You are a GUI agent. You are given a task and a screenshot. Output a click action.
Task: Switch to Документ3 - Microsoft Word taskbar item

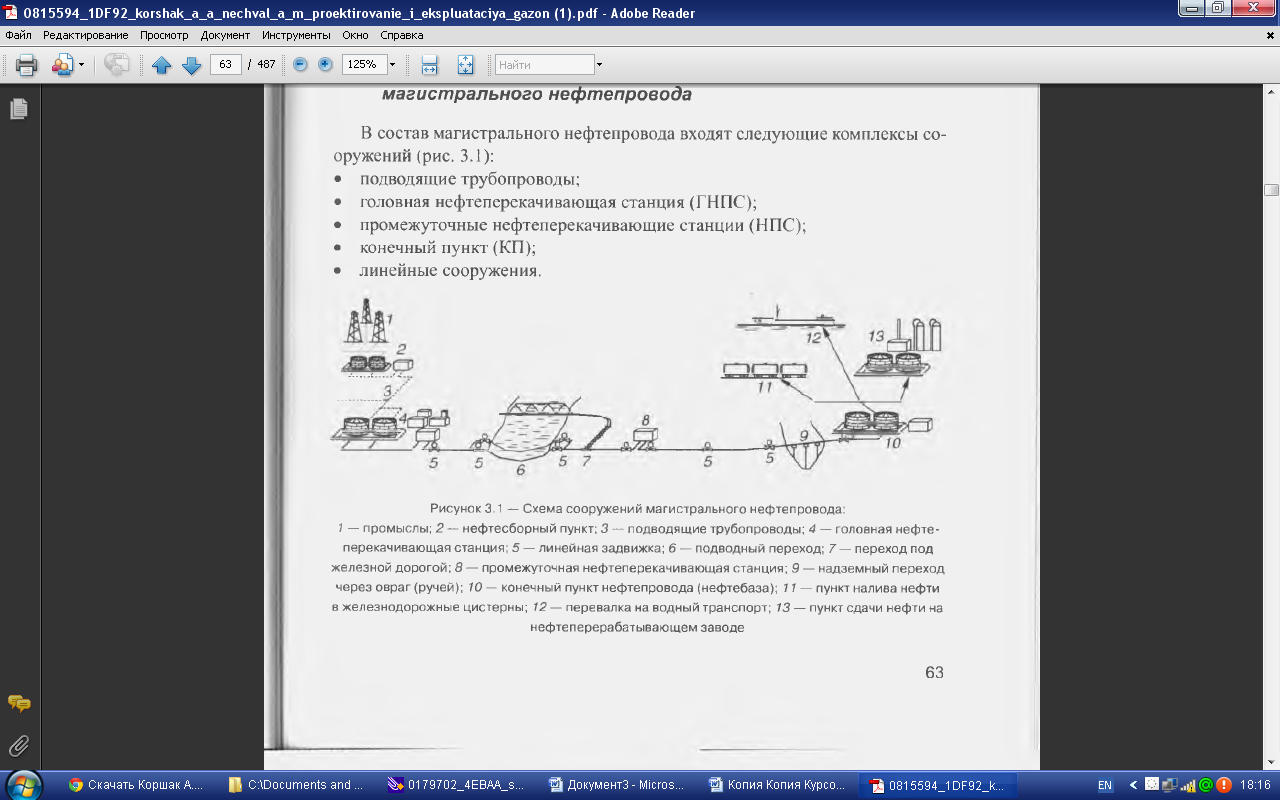coord(616,785)
